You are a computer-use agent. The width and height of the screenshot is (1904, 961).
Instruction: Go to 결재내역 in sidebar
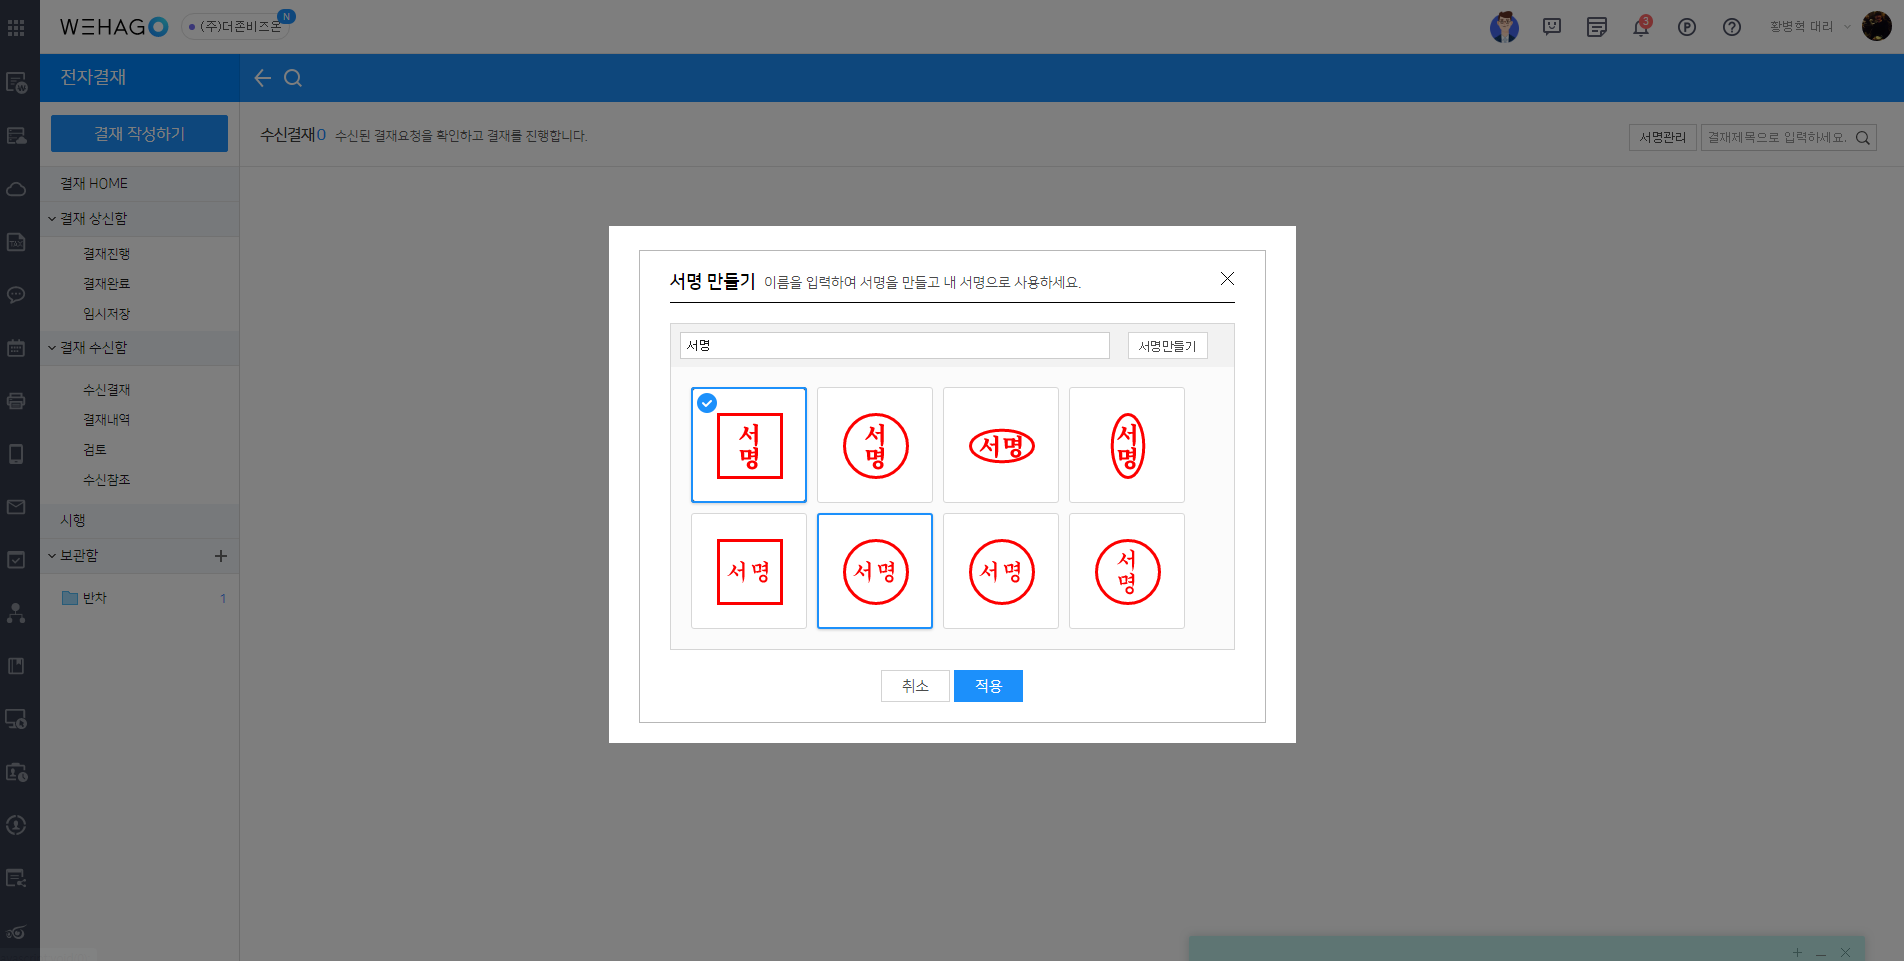[x=107, y=420]
